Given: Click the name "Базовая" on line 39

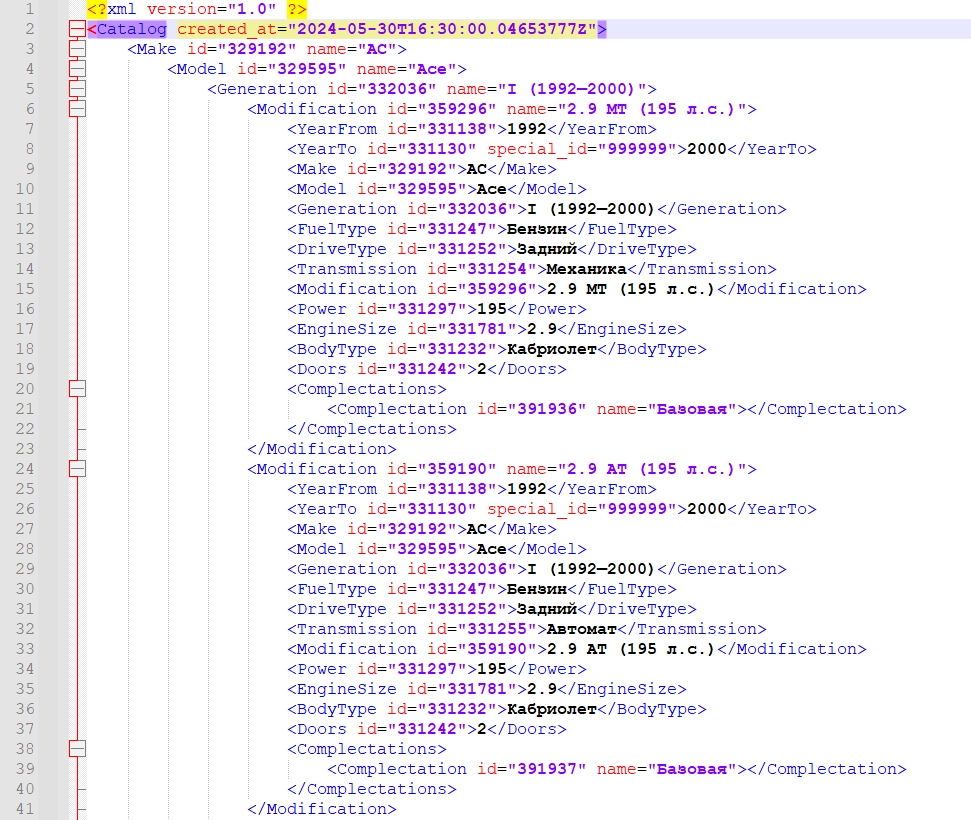Looking at the screenshot, I should pos(692,769).
